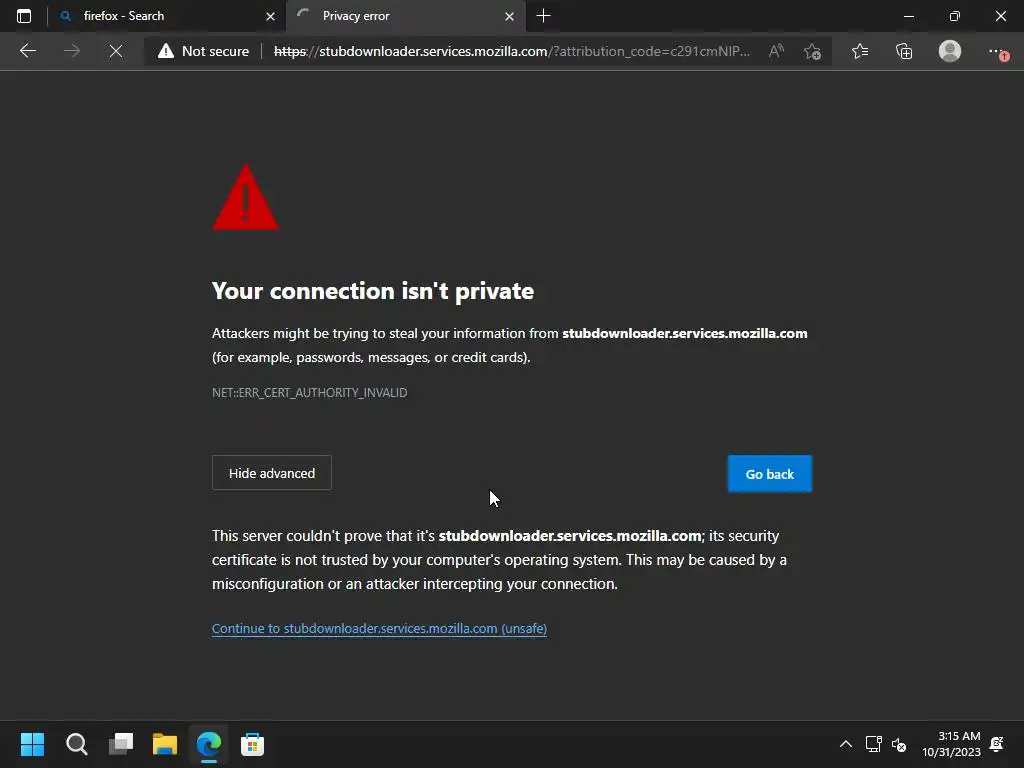Open Collections panel
Viewport: 1024px width, 768px height.
coord(904,51)
